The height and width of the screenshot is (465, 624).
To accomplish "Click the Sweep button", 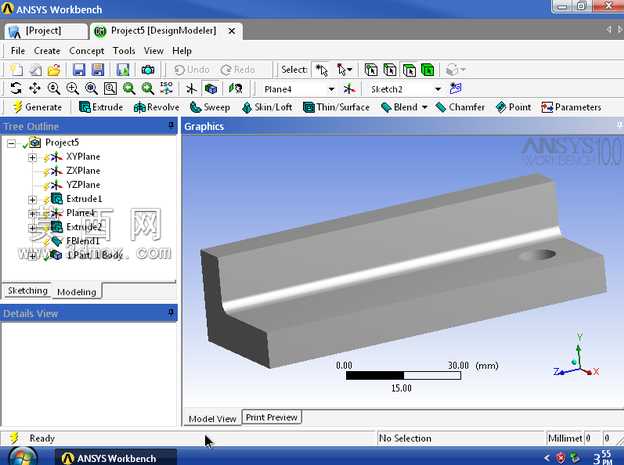I will coord(210,107).
